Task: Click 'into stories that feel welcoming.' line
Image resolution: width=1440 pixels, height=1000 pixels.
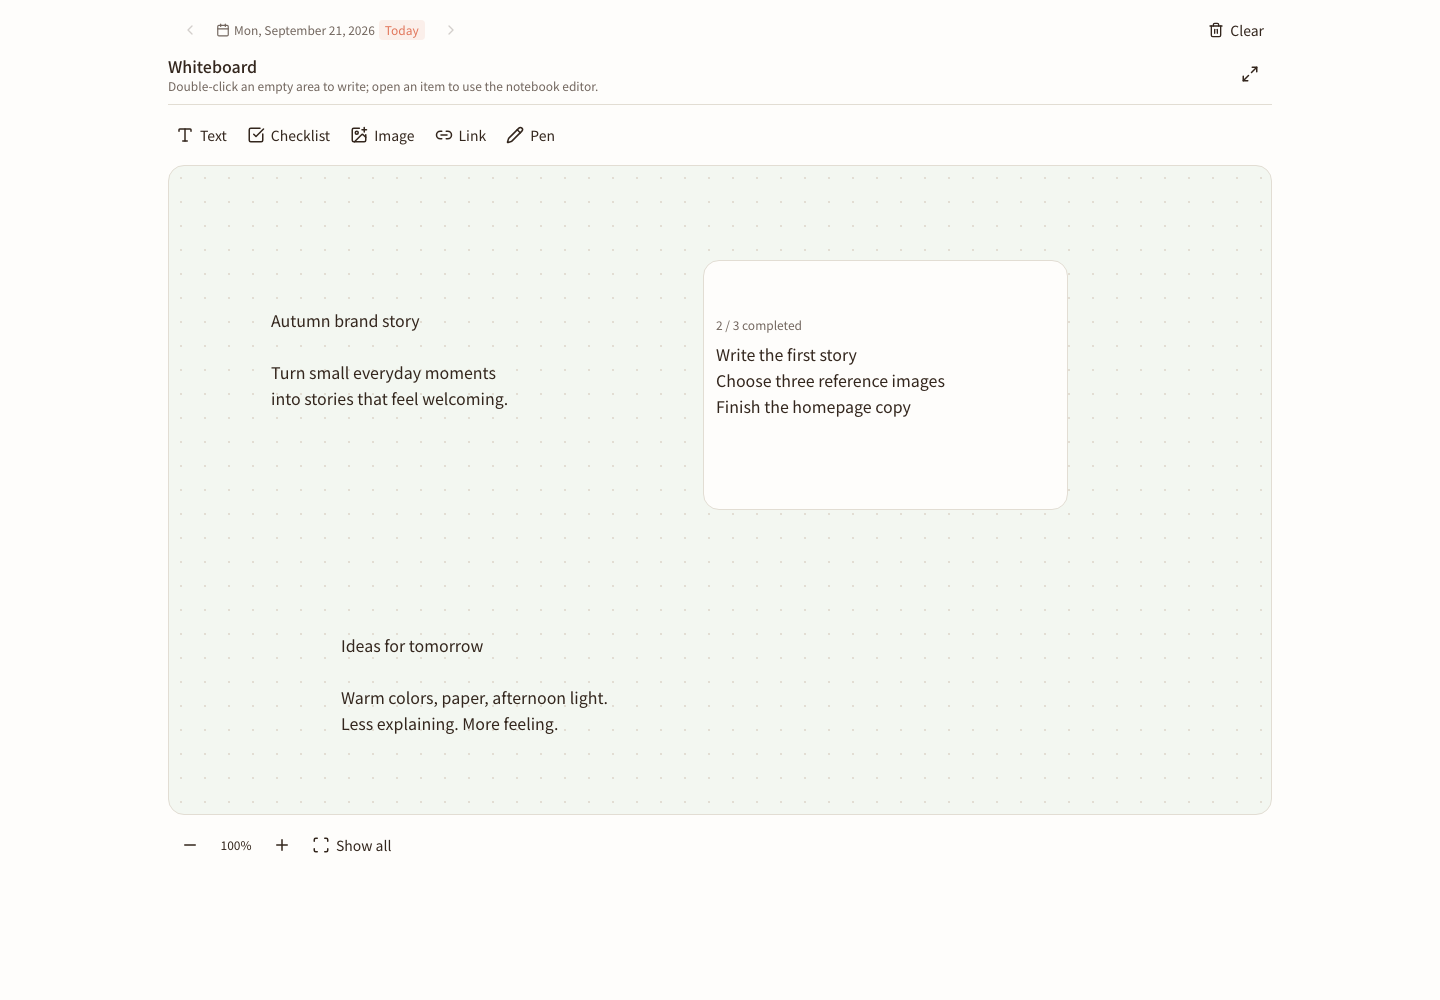Action: [x=389, y=399]
